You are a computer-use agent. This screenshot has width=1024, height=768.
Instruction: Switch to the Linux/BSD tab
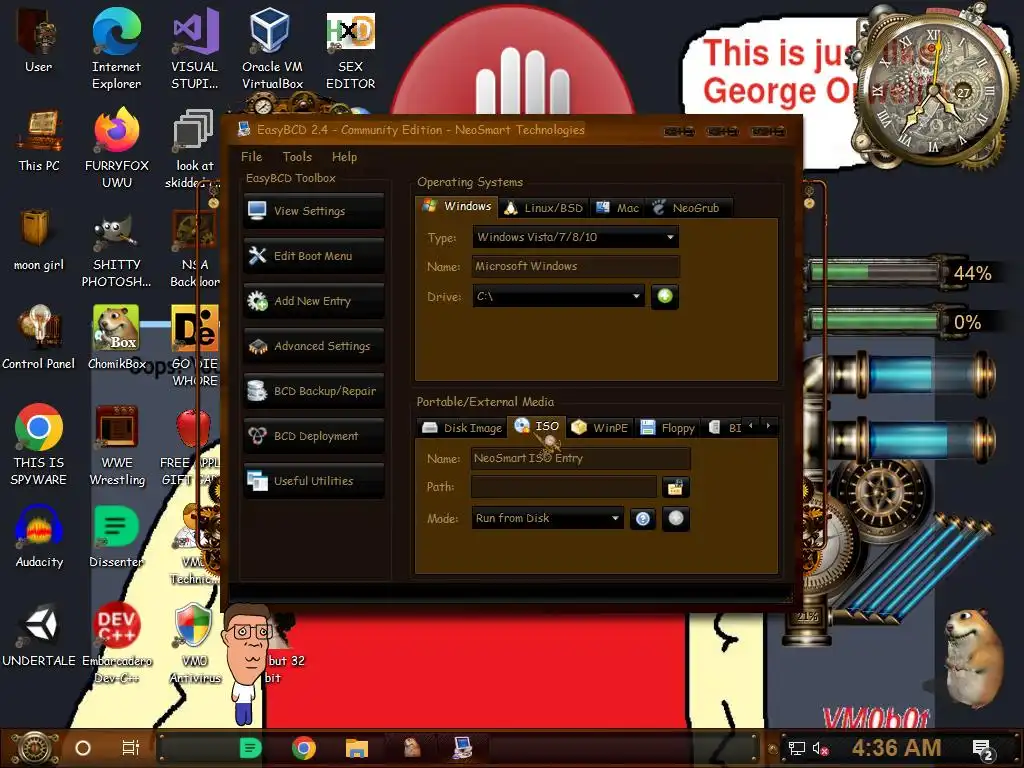(x=544, y=208)
